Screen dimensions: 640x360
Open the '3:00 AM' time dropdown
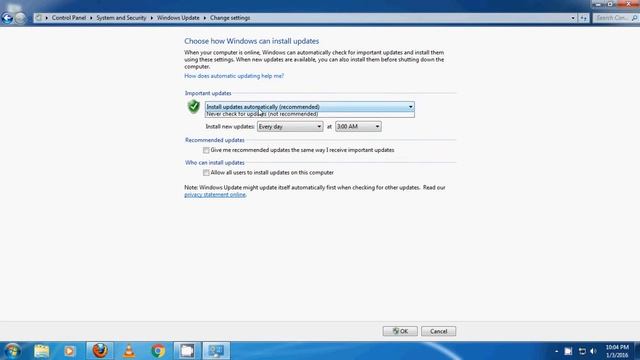(358, 127)
